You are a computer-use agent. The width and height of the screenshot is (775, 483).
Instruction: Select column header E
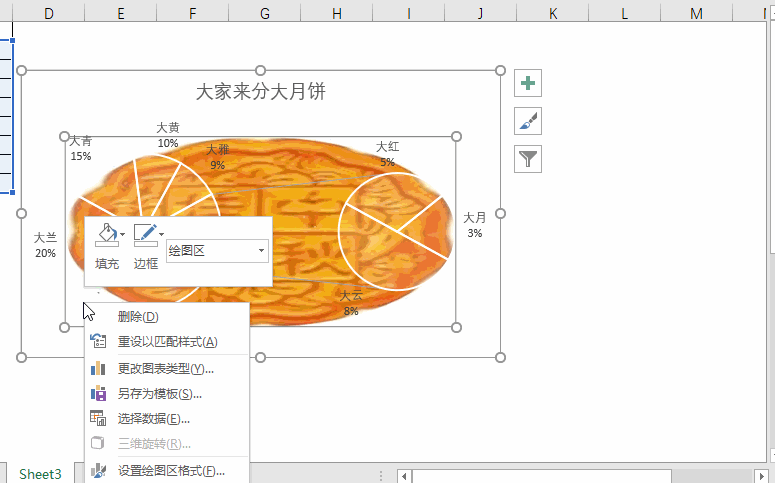click(x=121, y=13)
